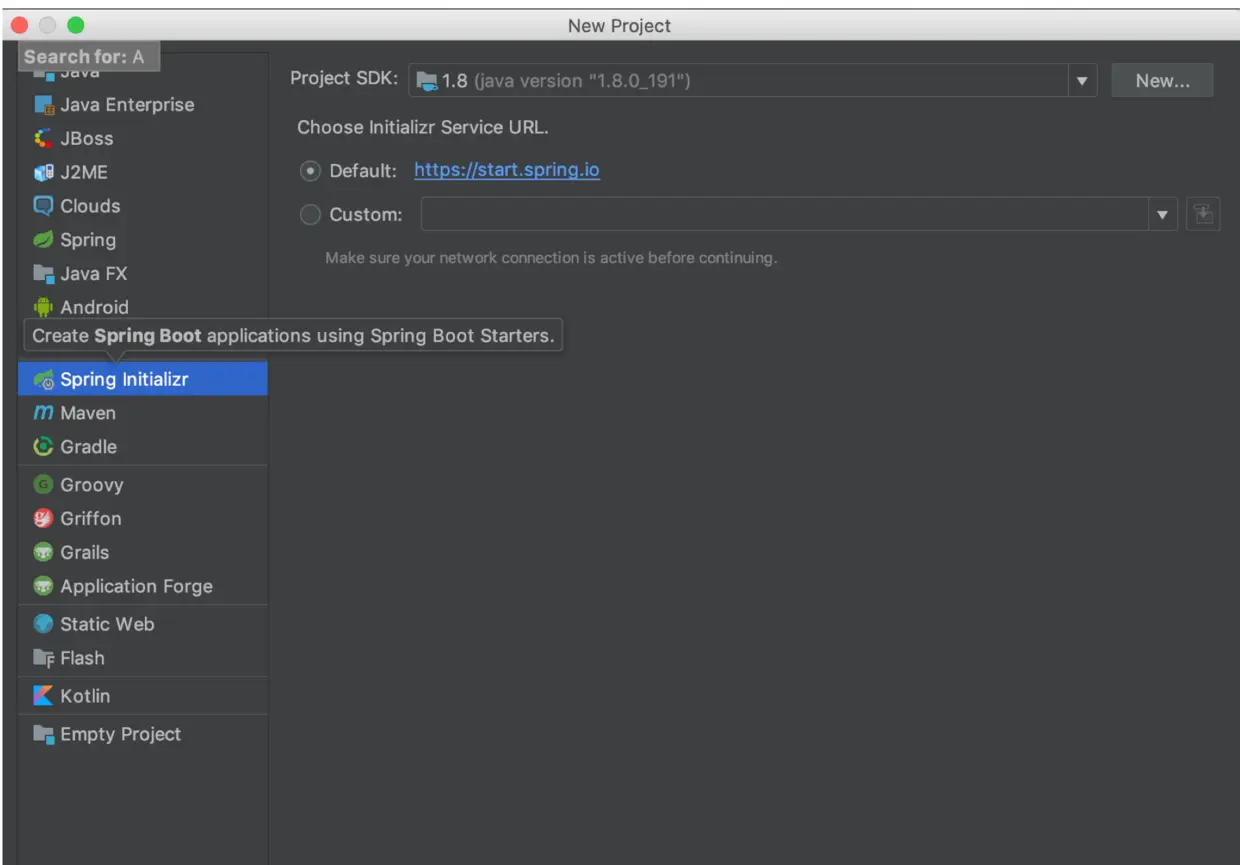The width and height of the screenshot is (1240, 865).
Task: Click the 1.8 java version SDK text
Action: 566,81
